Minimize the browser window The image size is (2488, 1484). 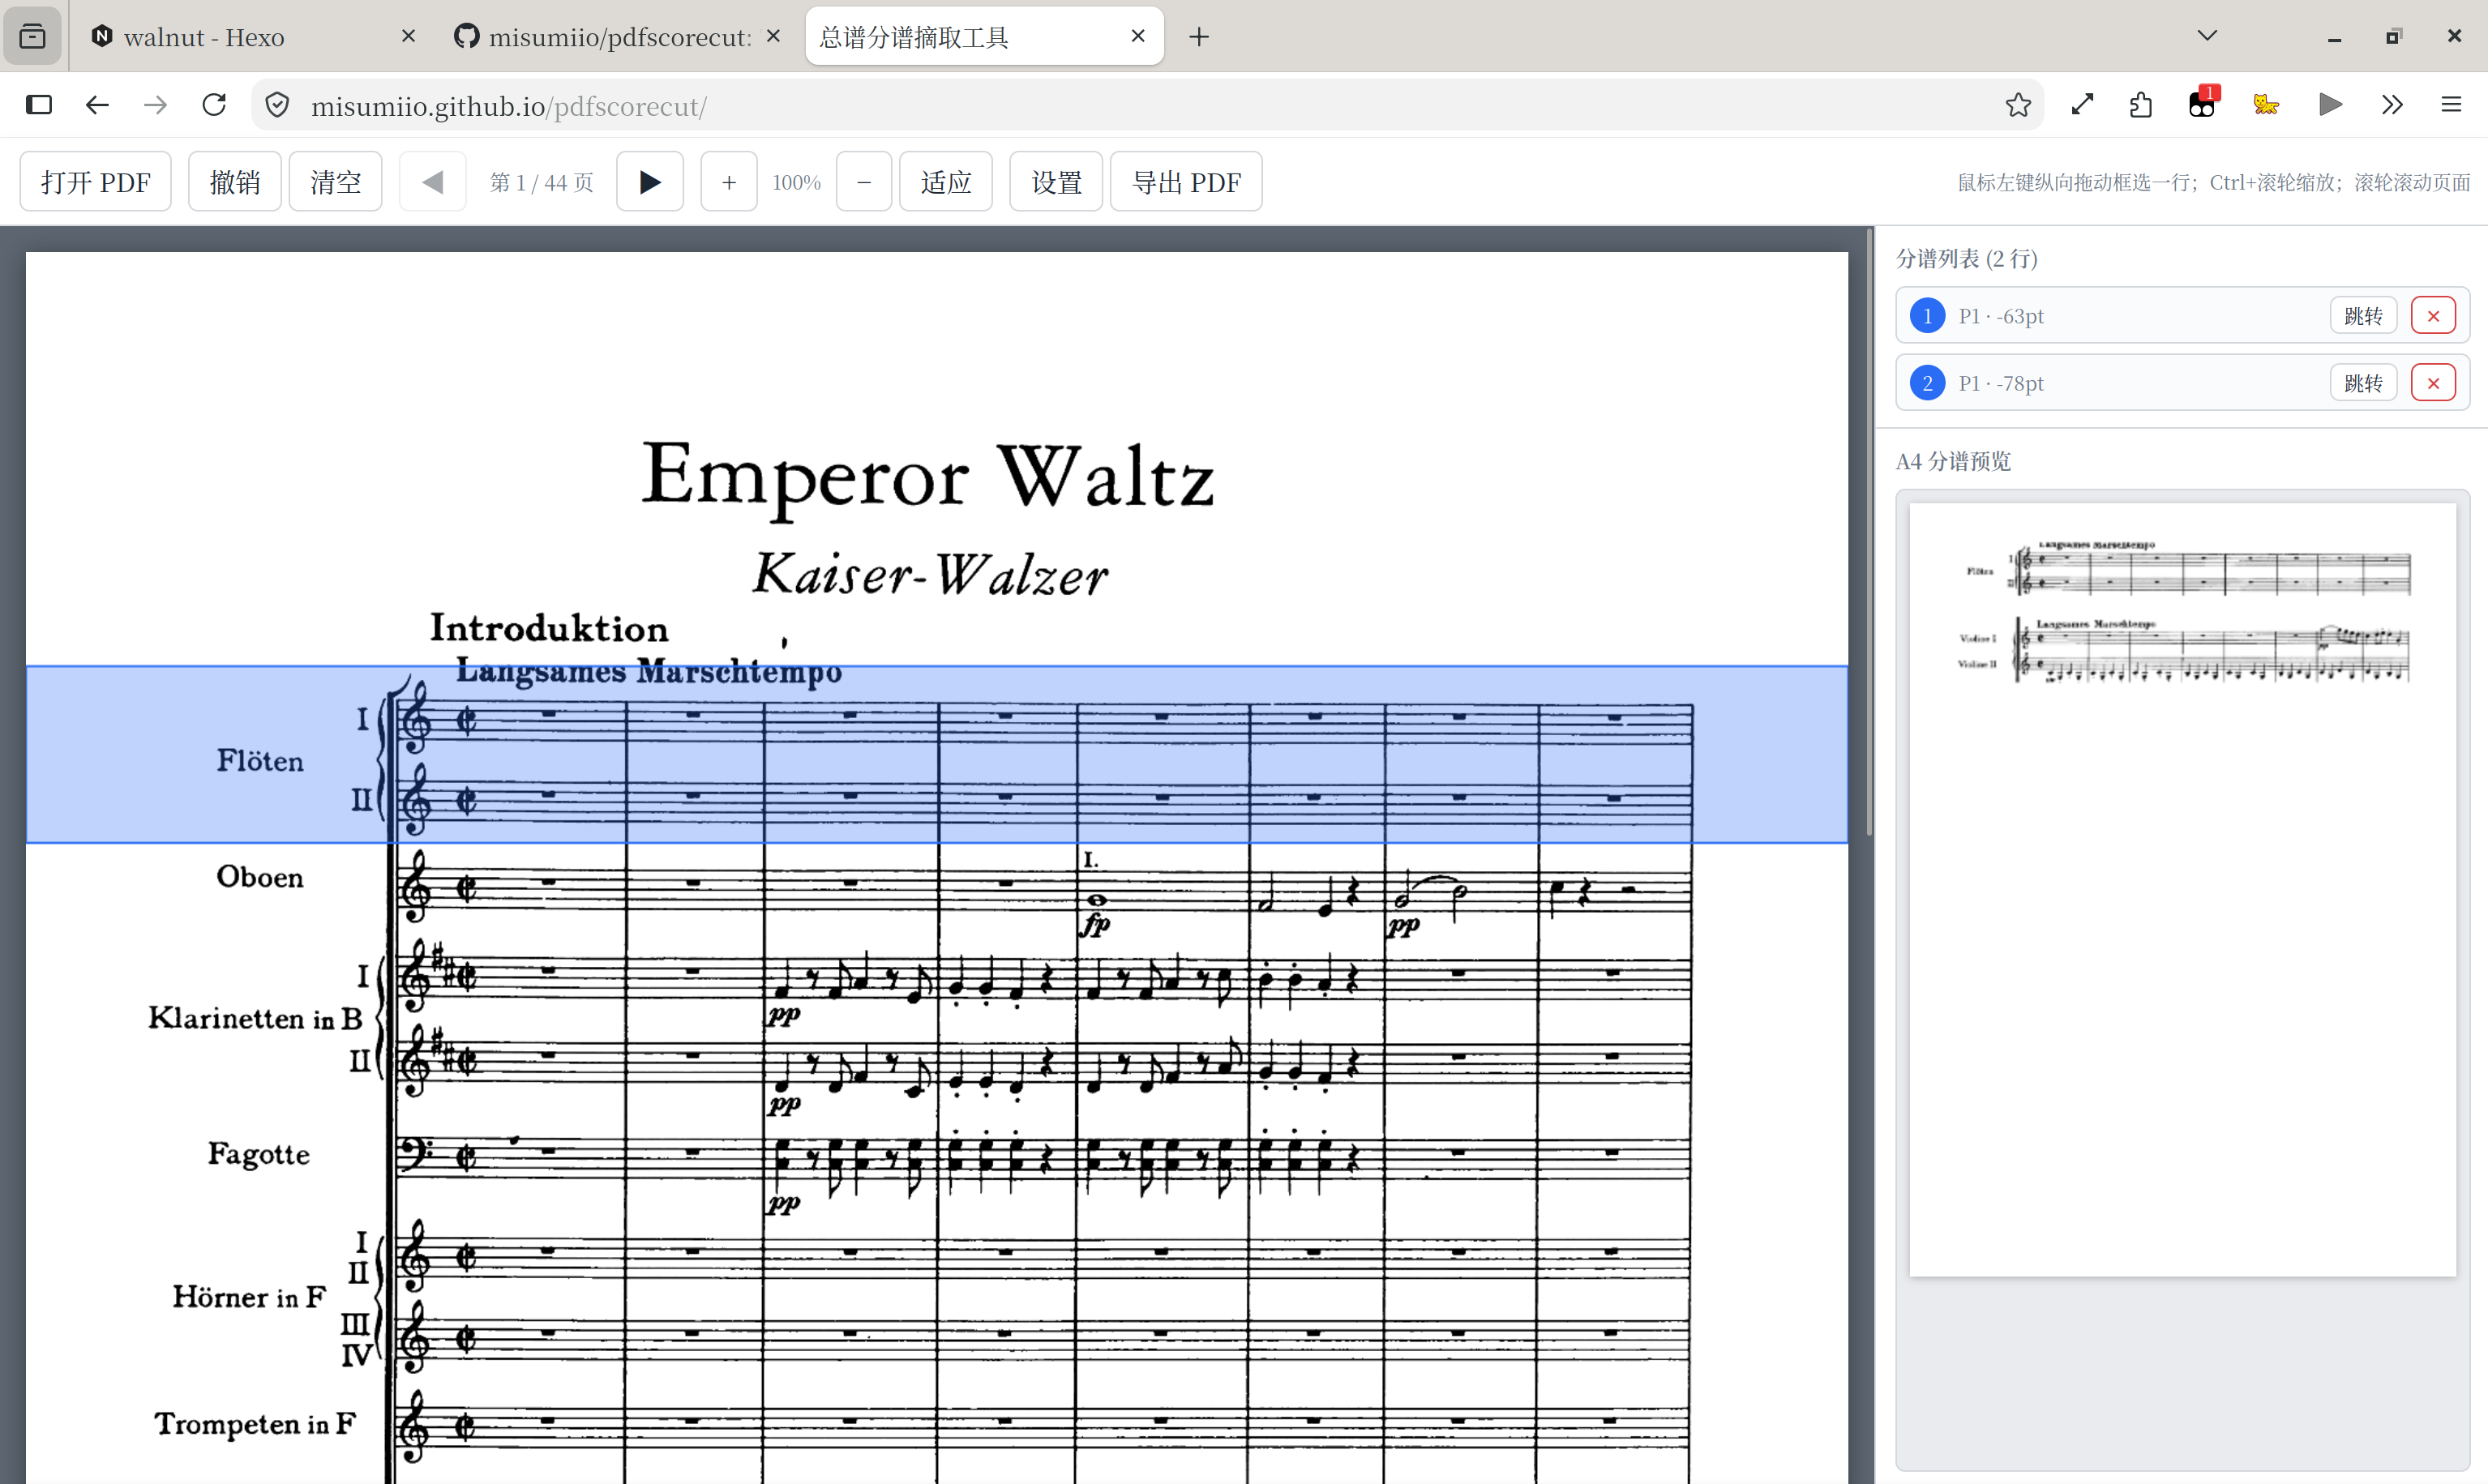click(2334, 37)
